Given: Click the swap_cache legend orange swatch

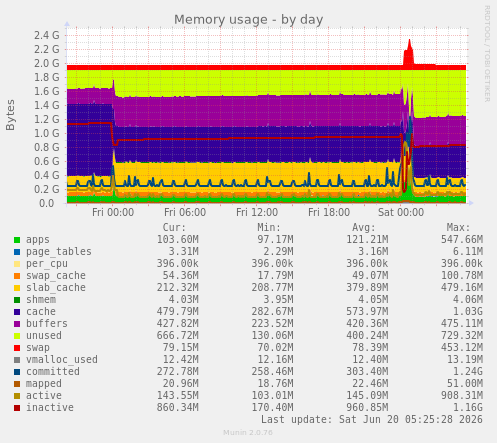Looking at the screenshot, I should click(17, 276).
